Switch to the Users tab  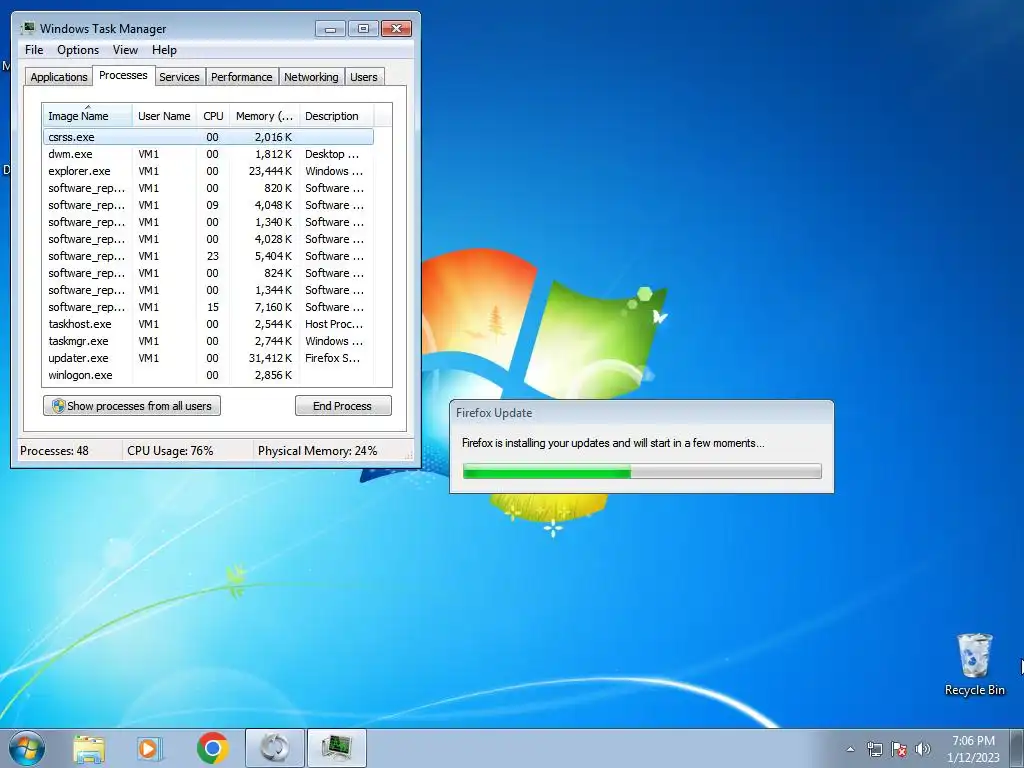(x=363, y=77)
